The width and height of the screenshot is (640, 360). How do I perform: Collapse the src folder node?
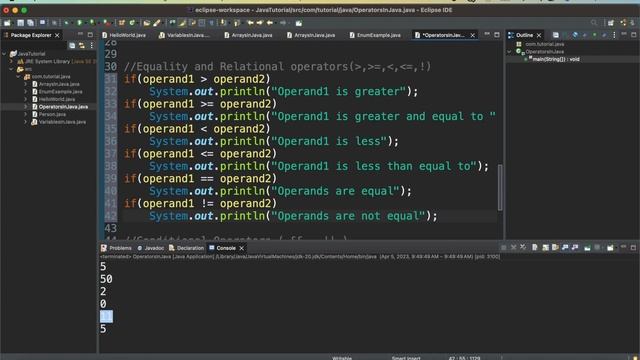(x=11, y=69)
